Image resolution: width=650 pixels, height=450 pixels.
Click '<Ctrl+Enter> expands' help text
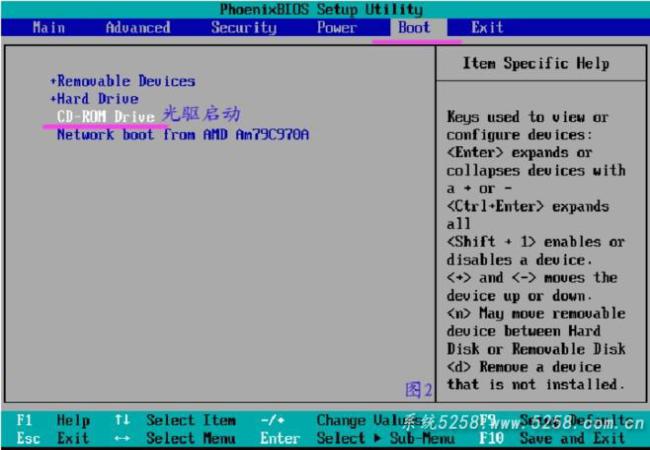click(527, 206)
